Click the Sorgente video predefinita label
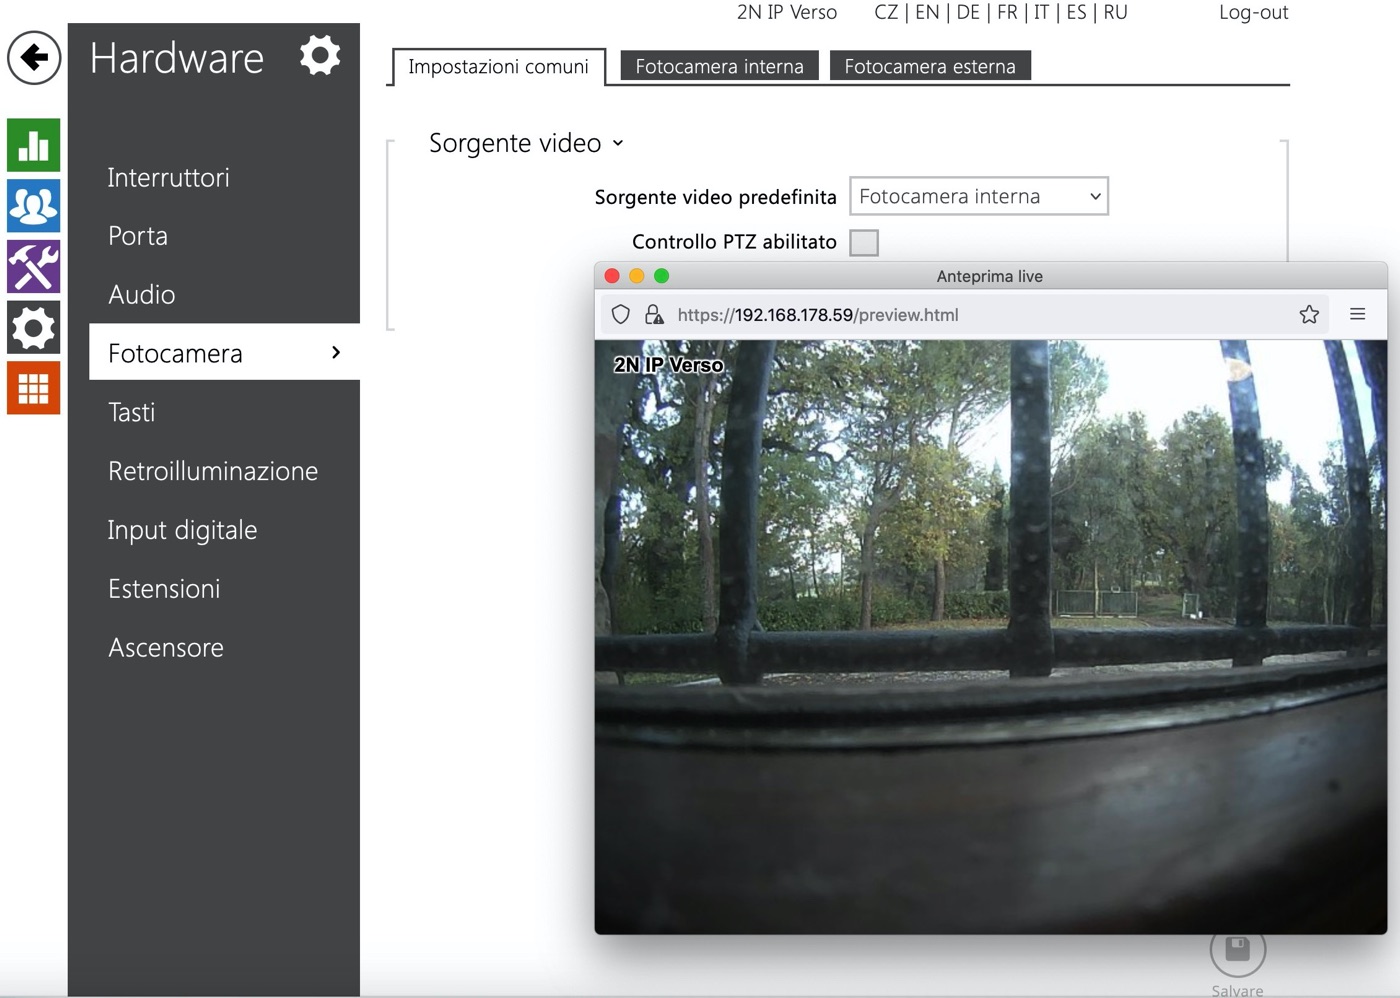The width and height of the screenshot is (1400, 998). pos(715,197)
